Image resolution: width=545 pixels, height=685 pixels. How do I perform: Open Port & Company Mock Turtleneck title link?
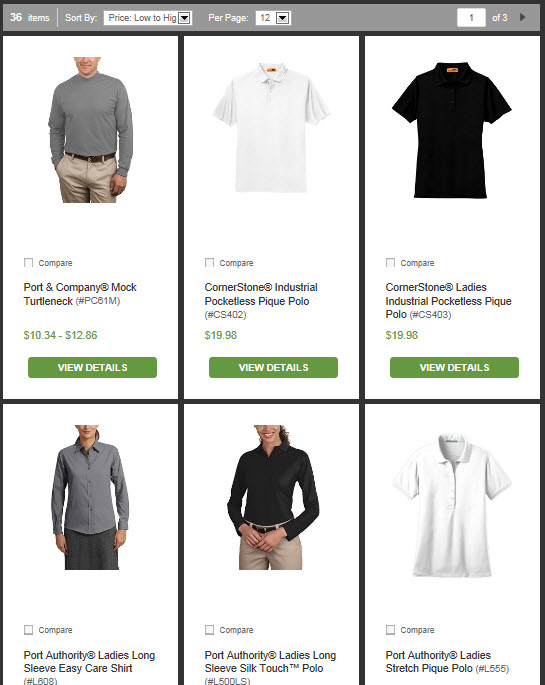pos(80,294)
